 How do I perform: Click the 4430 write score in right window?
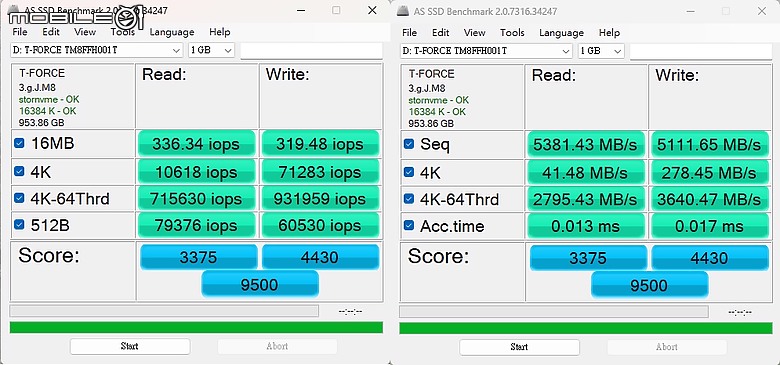pos(710,258)
